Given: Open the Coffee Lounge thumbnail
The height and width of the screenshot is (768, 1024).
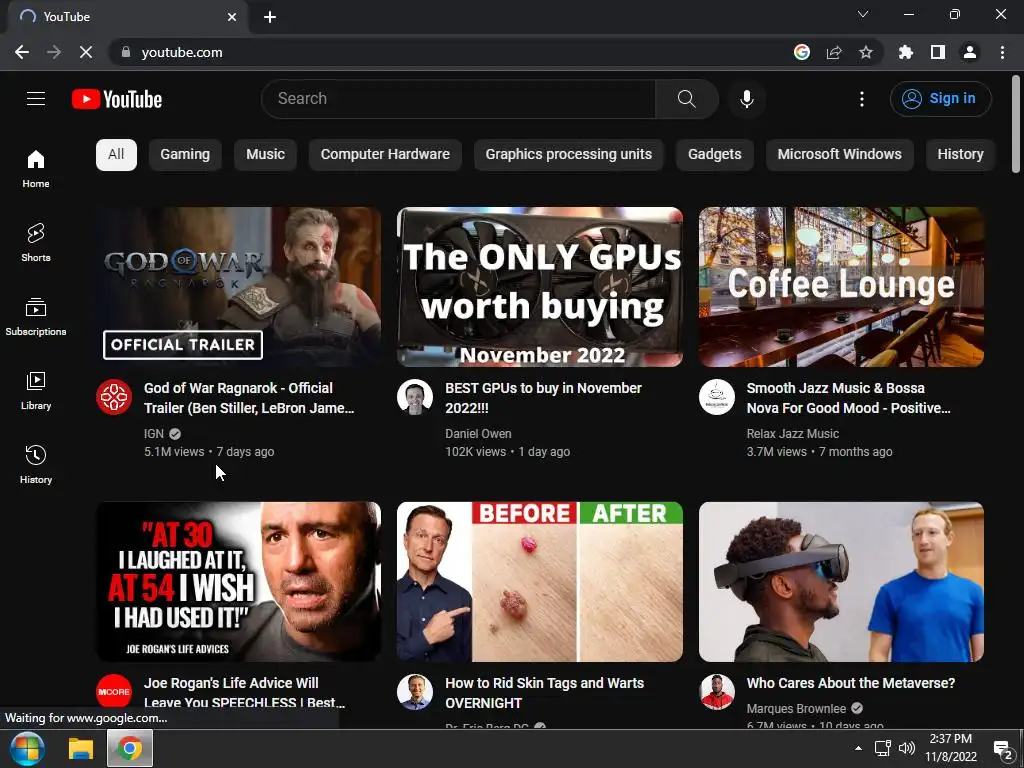Looking at the screenshot, I should click(x=841, y=287).
